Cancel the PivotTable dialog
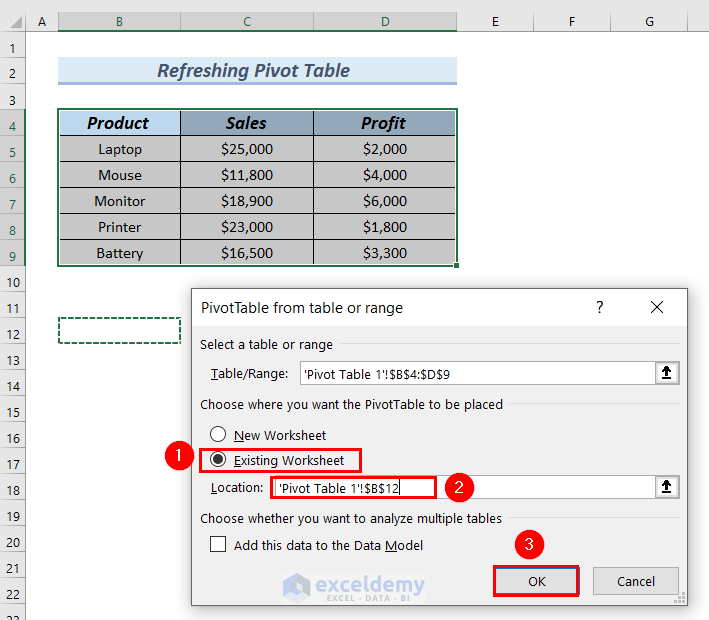 635,581
